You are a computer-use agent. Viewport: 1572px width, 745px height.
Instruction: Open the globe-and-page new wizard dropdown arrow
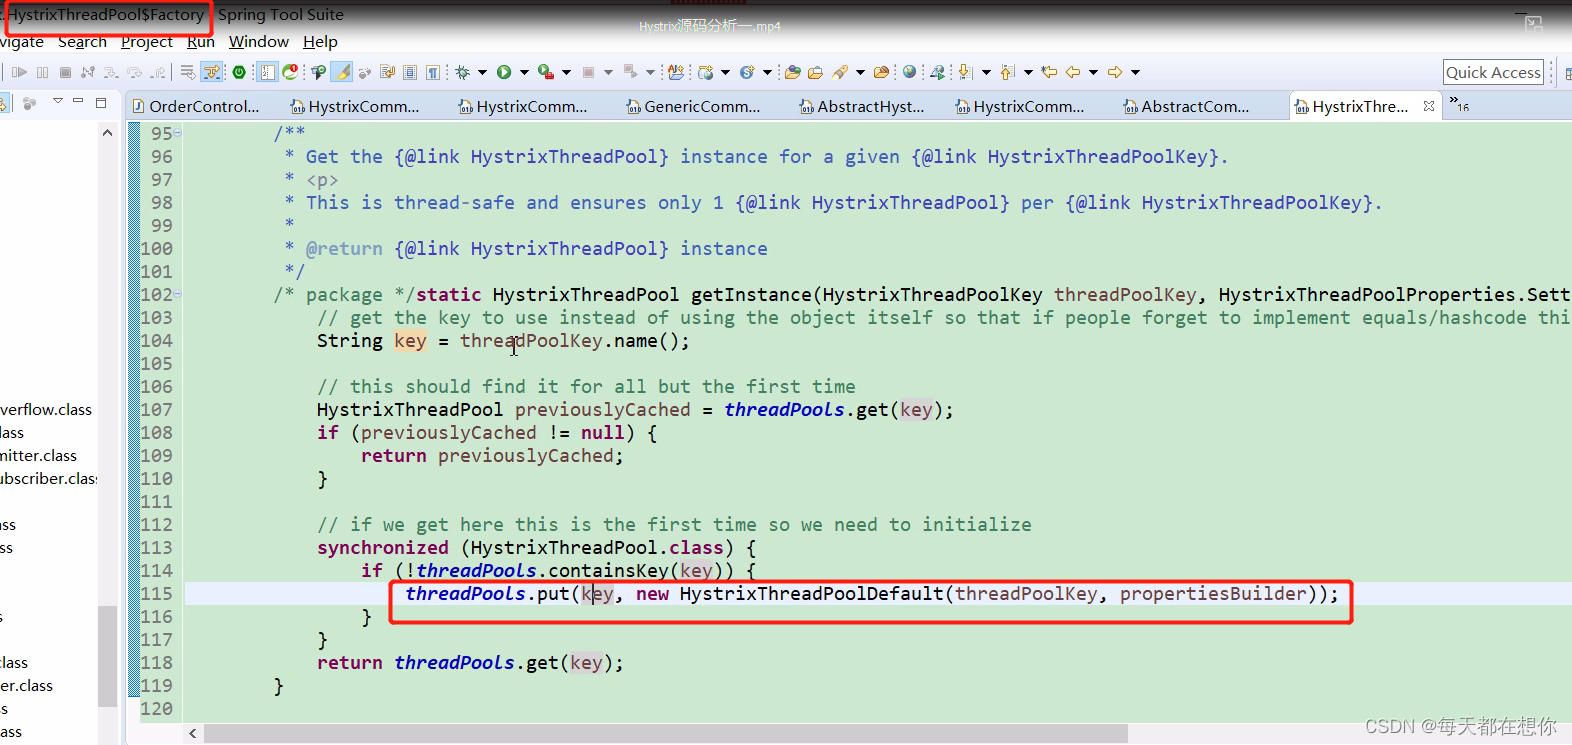[725, 72]
